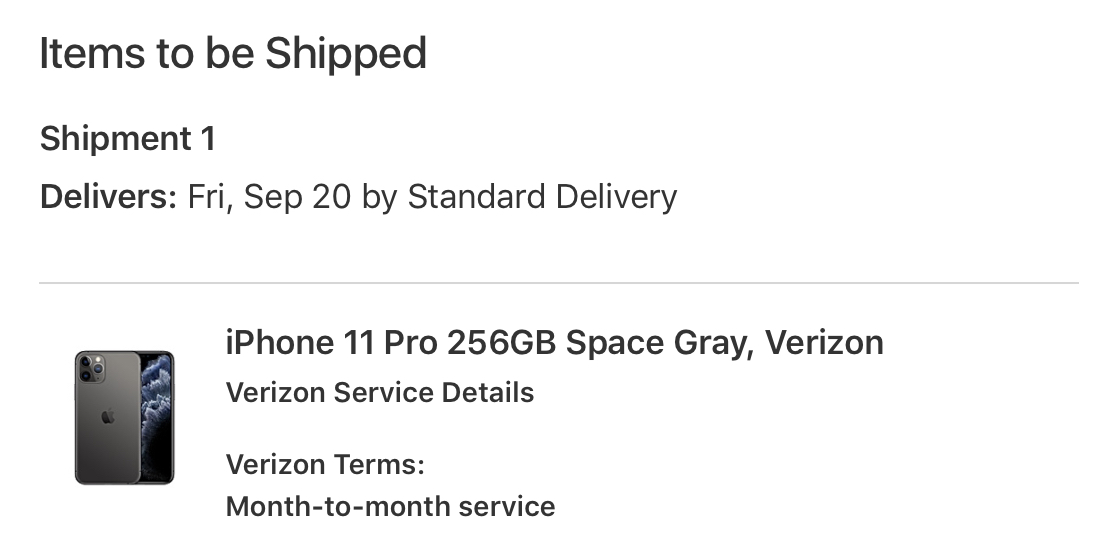Screen dimensions: 1116x541
Task: Click the Items to be Shipped heading
Action: [233, 54]
